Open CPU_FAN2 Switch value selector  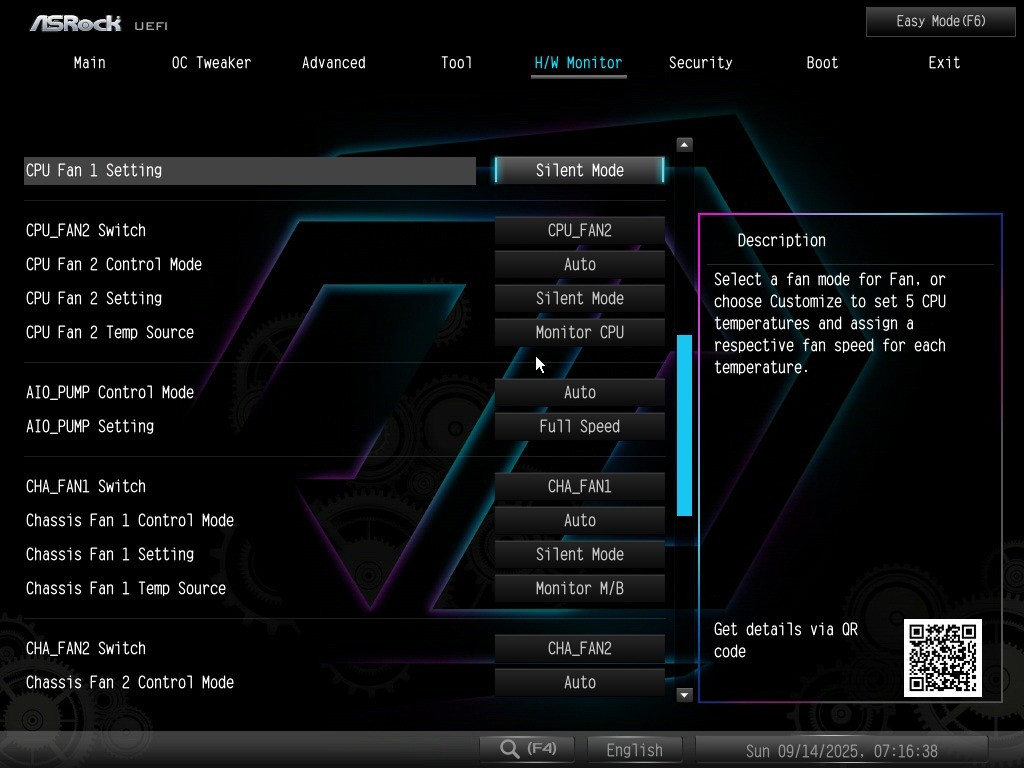point(579,231)
